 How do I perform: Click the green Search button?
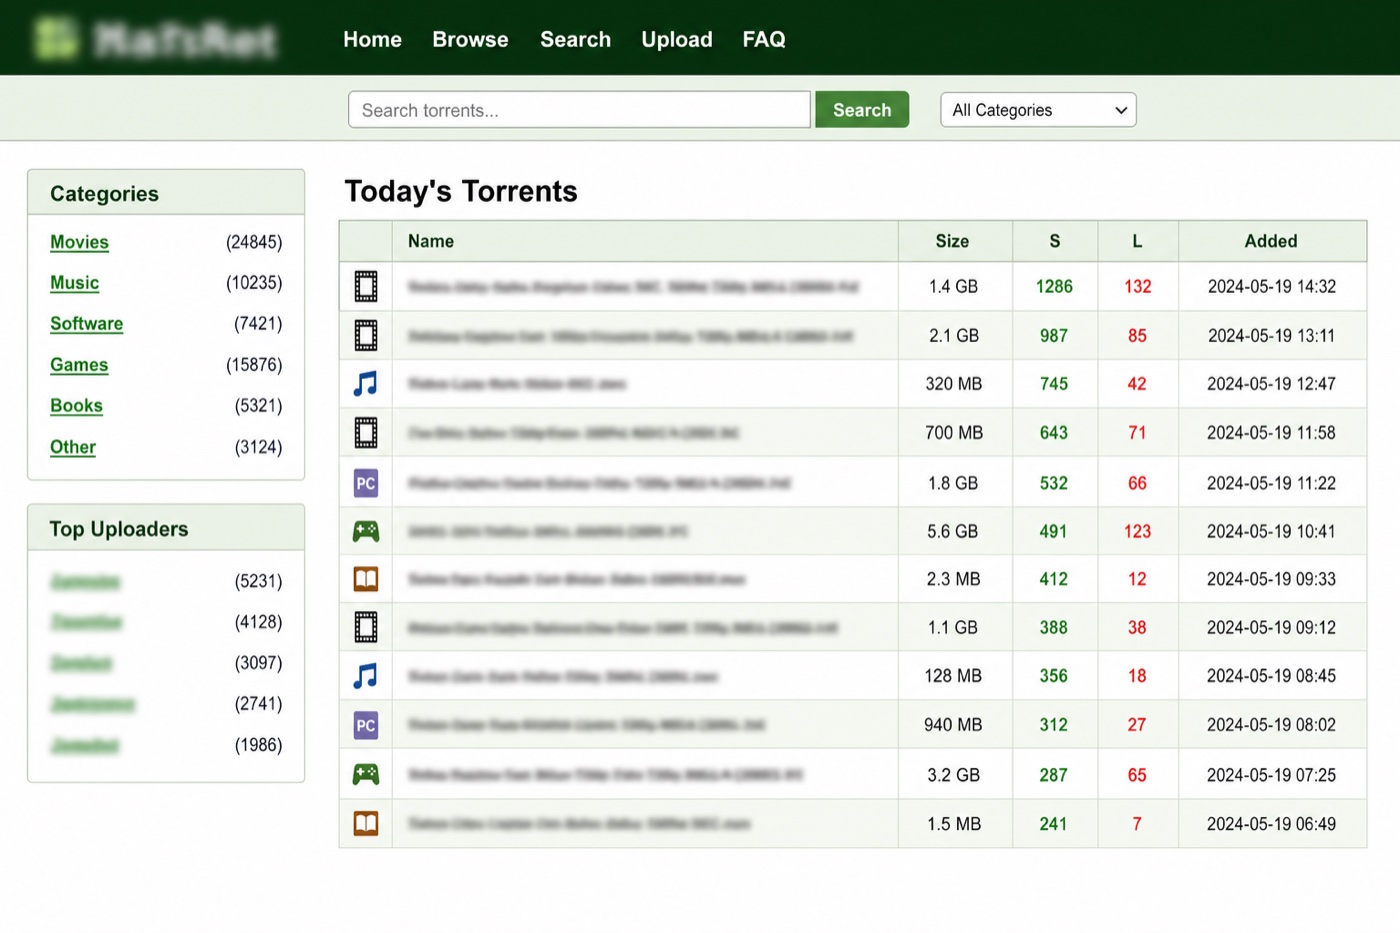point(862,110)
